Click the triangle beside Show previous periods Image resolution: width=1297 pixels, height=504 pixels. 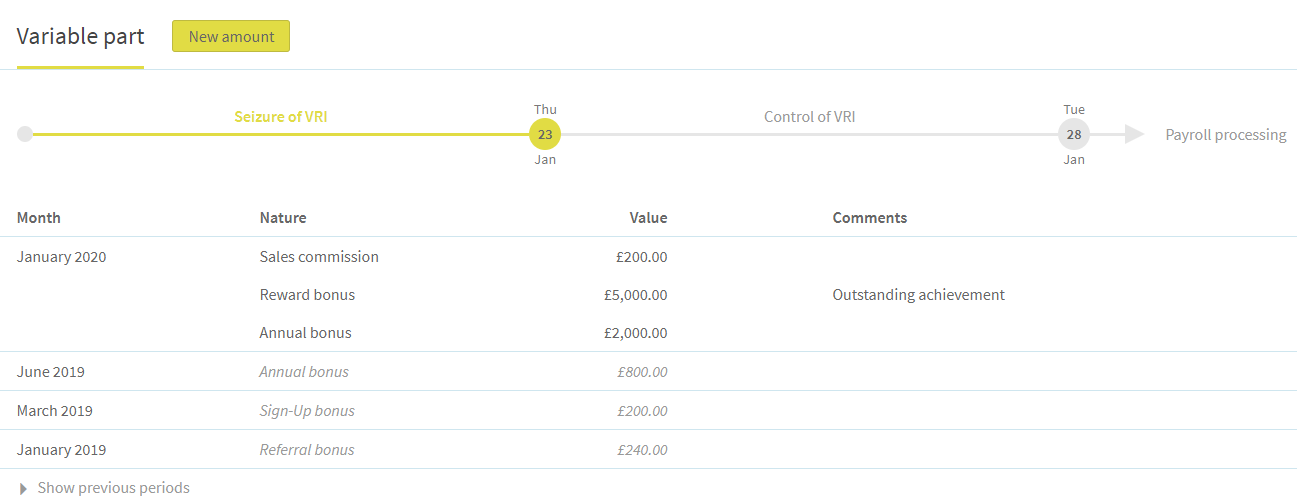click(24, 488)
